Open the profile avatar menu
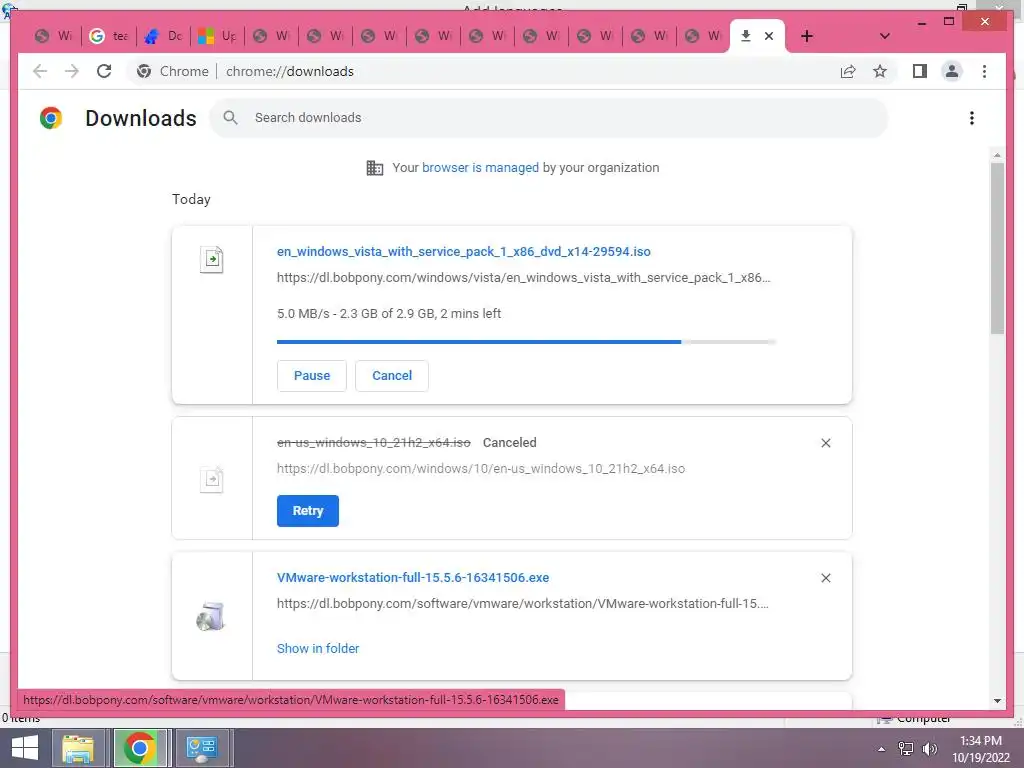1024x768 pixels. pyautogui.click(x=952, y=71)
